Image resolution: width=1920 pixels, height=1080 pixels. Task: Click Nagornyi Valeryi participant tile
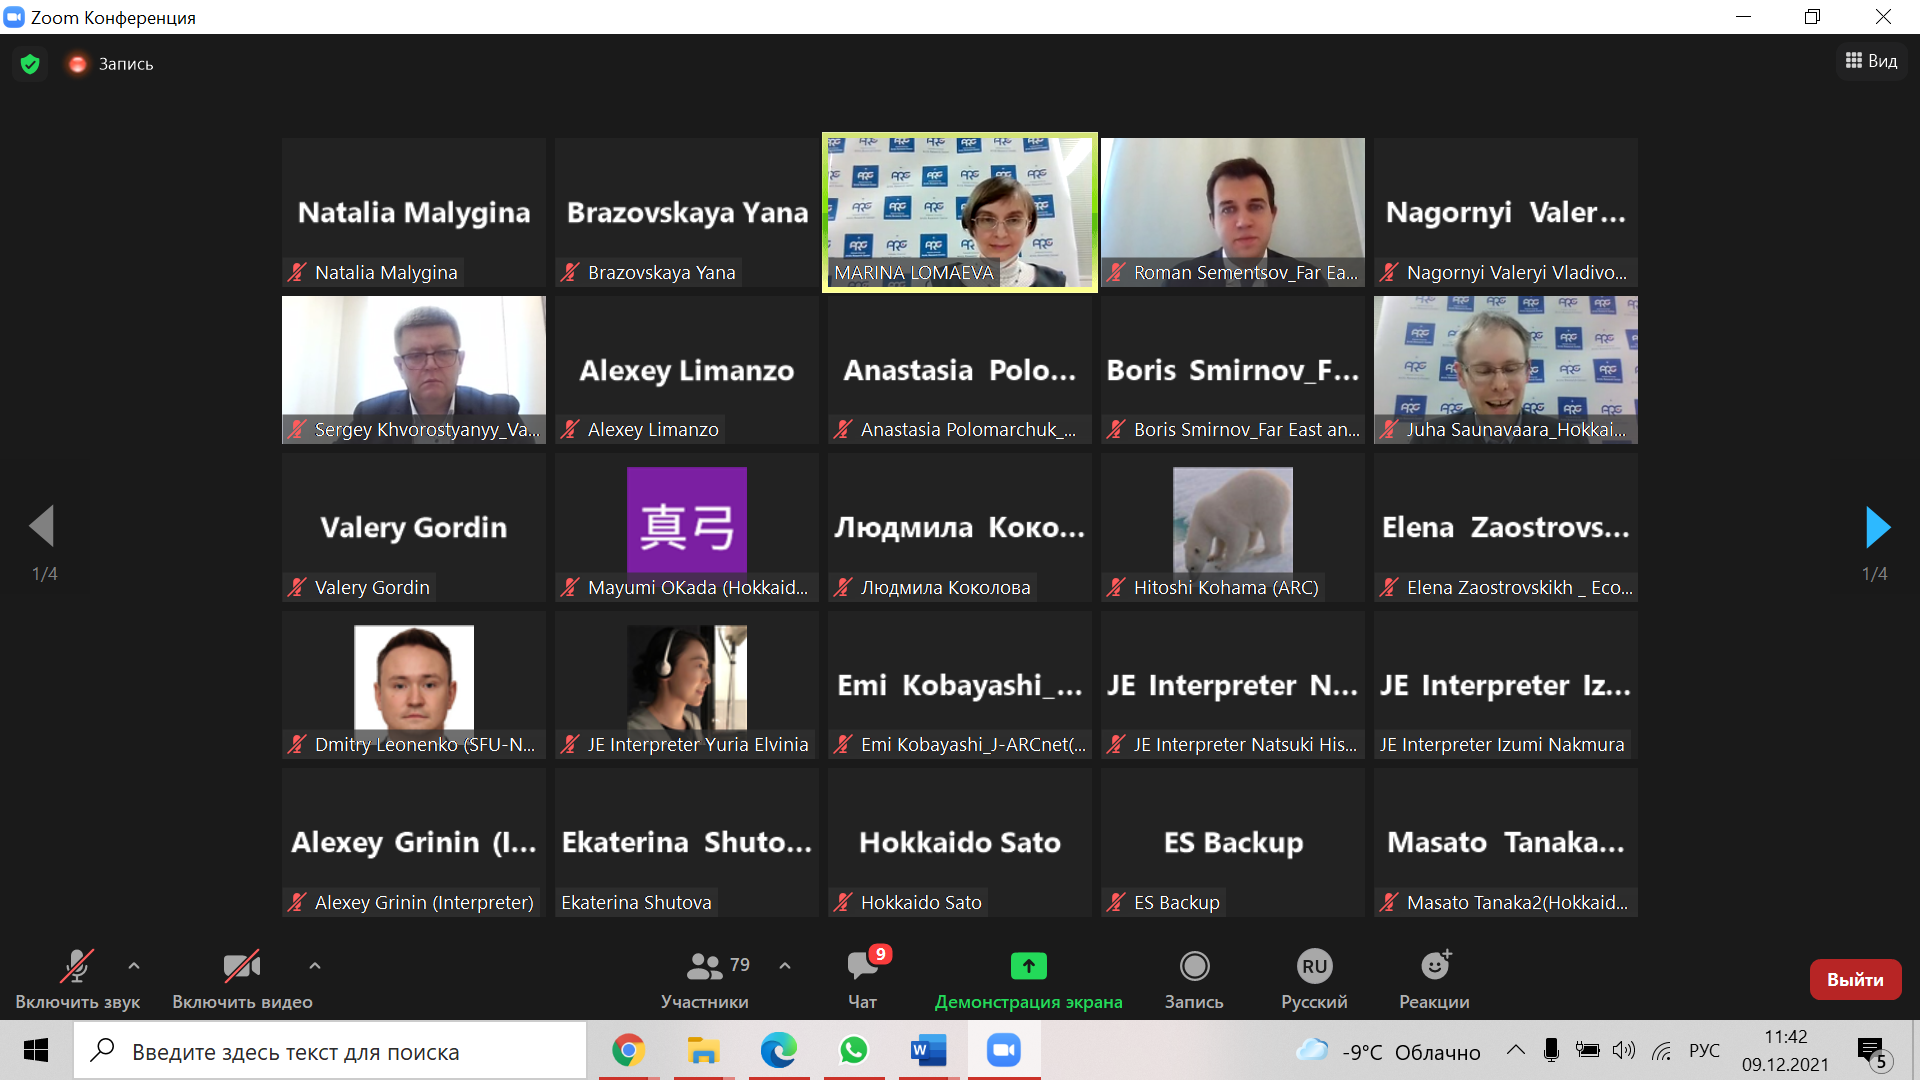click(1506, 213)
